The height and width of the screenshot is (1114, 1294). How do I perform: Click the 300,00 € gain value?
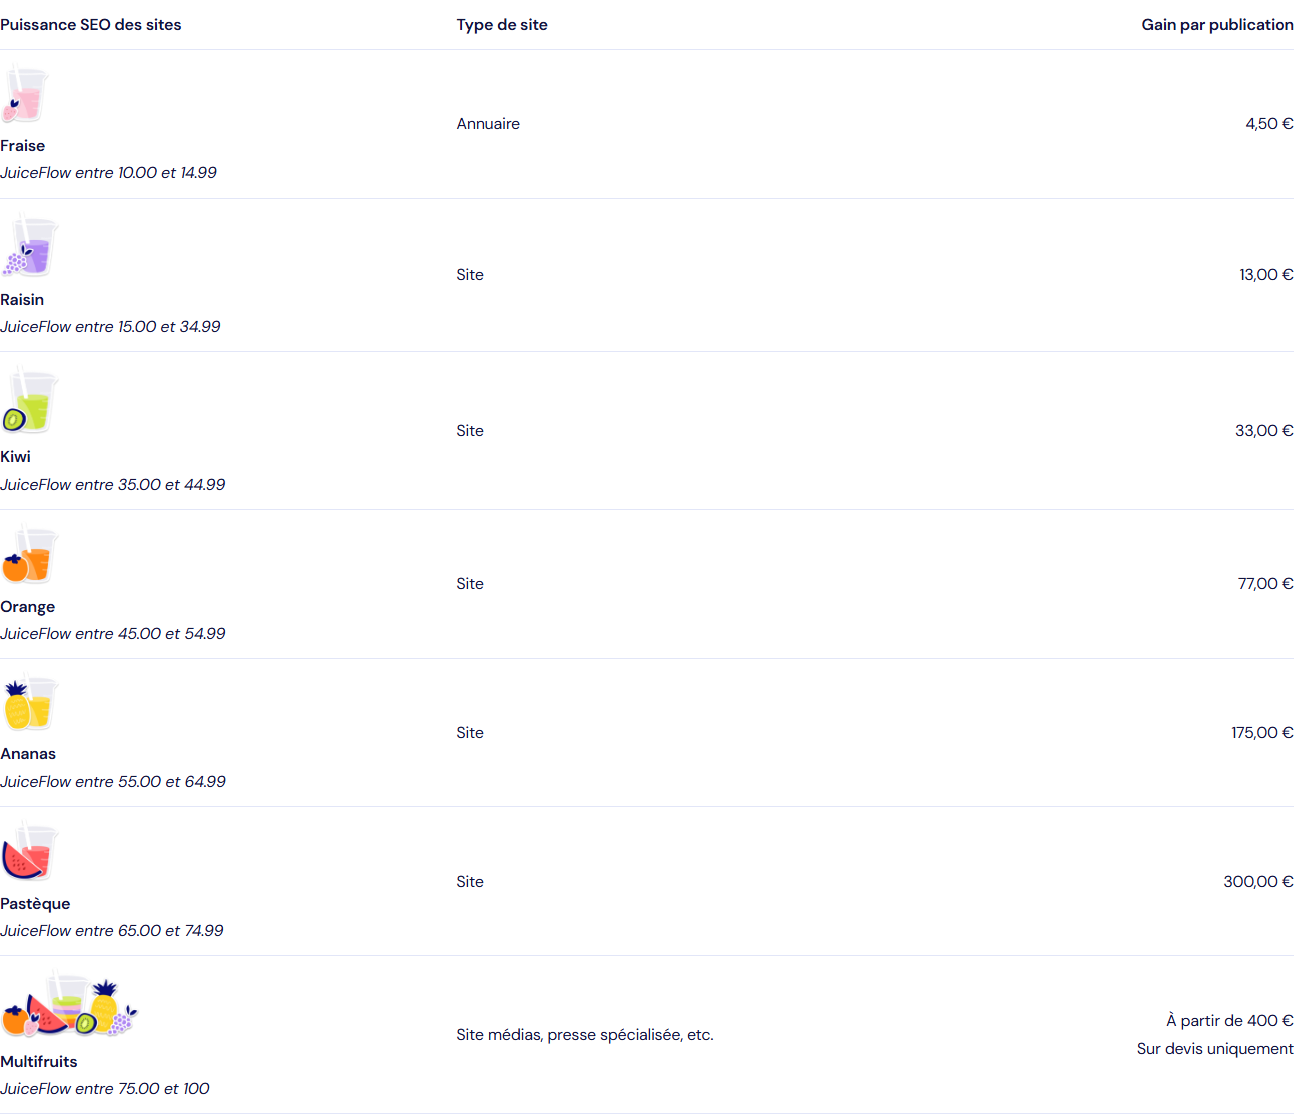point(1258,882)
